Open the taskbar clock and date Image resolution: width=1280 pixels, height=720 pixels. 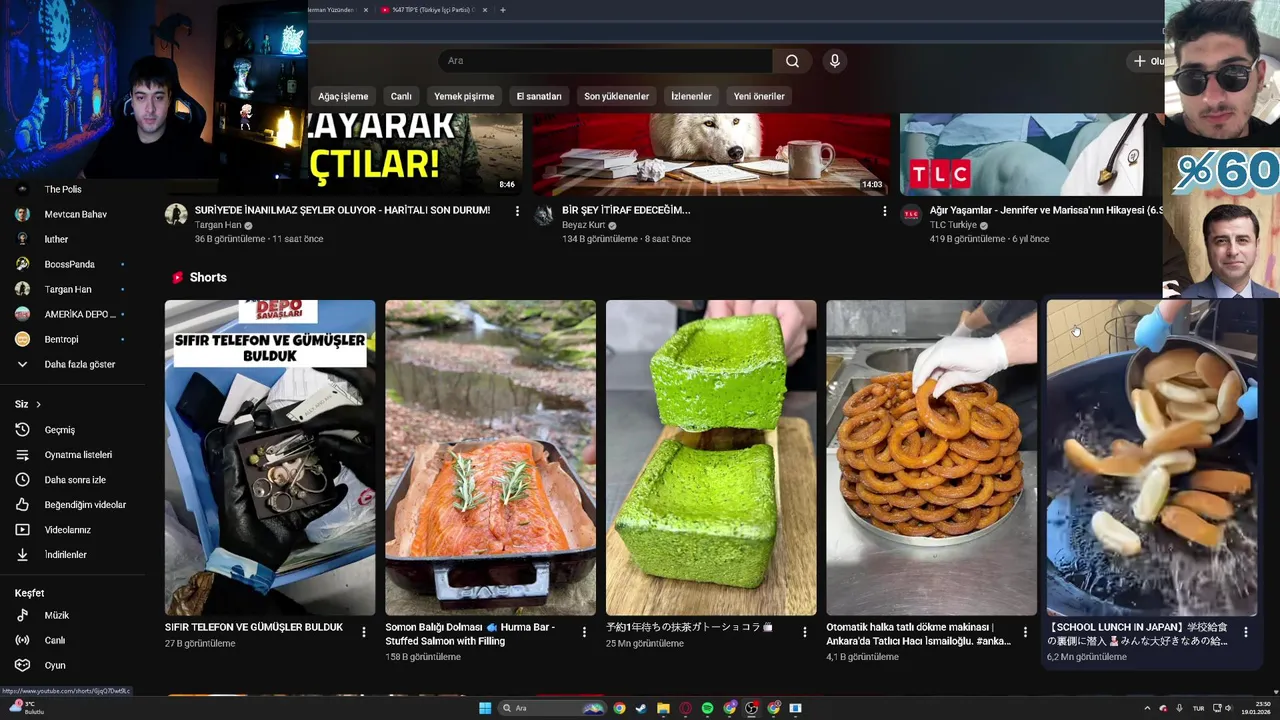tap(1255, 708)
